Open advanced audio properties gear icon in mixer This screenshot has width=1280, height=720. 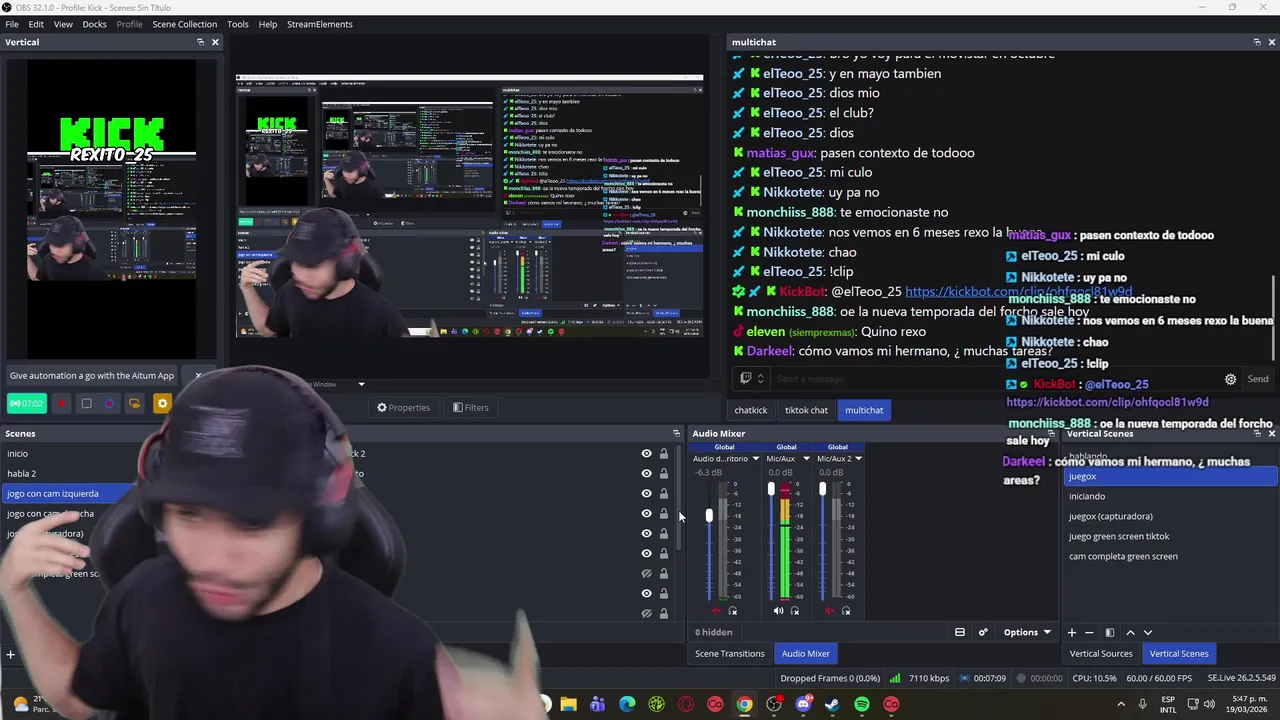click(983, 632)
